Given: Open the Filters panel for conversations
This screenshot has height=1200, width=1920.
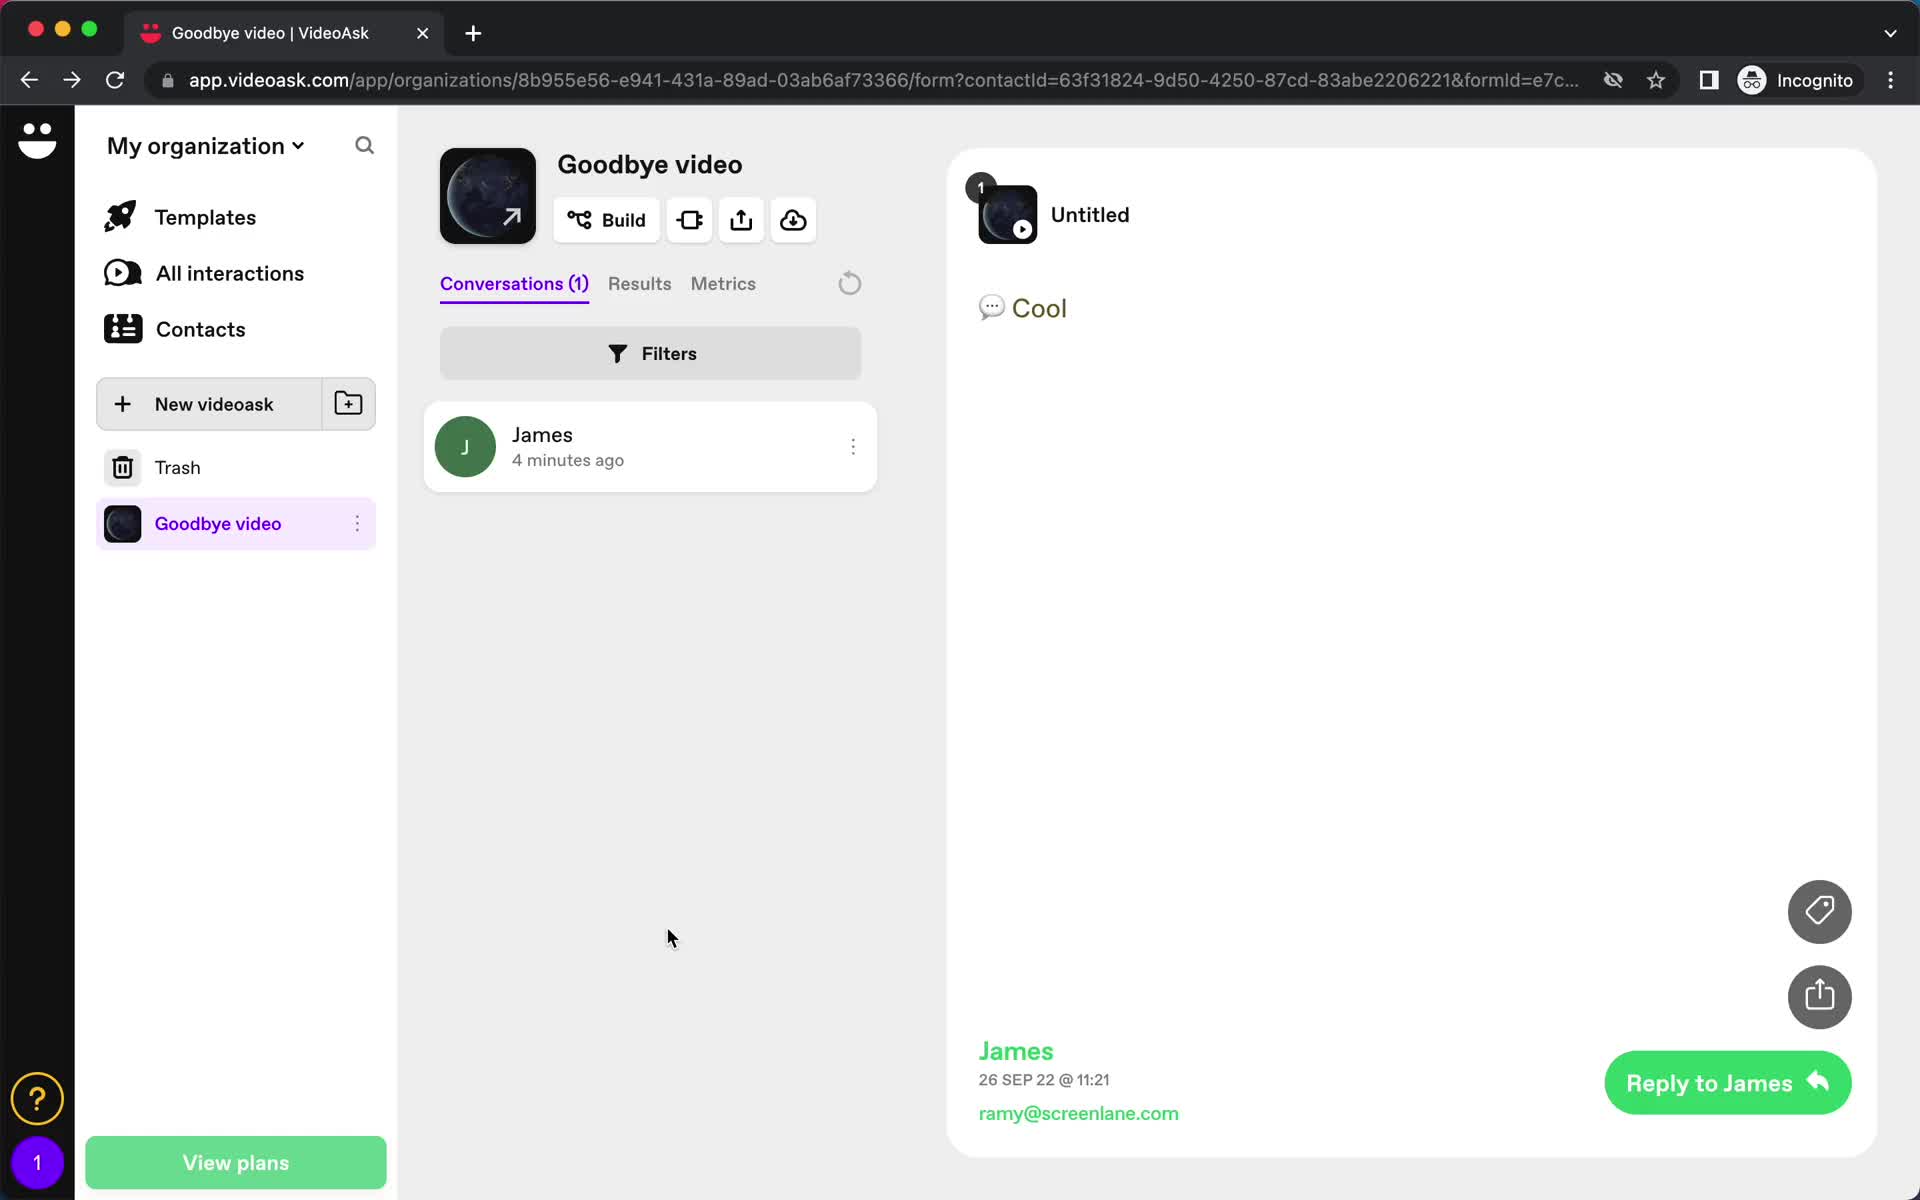Looking at the screenshot, I should pyautogui.click(x=650, y=353).
